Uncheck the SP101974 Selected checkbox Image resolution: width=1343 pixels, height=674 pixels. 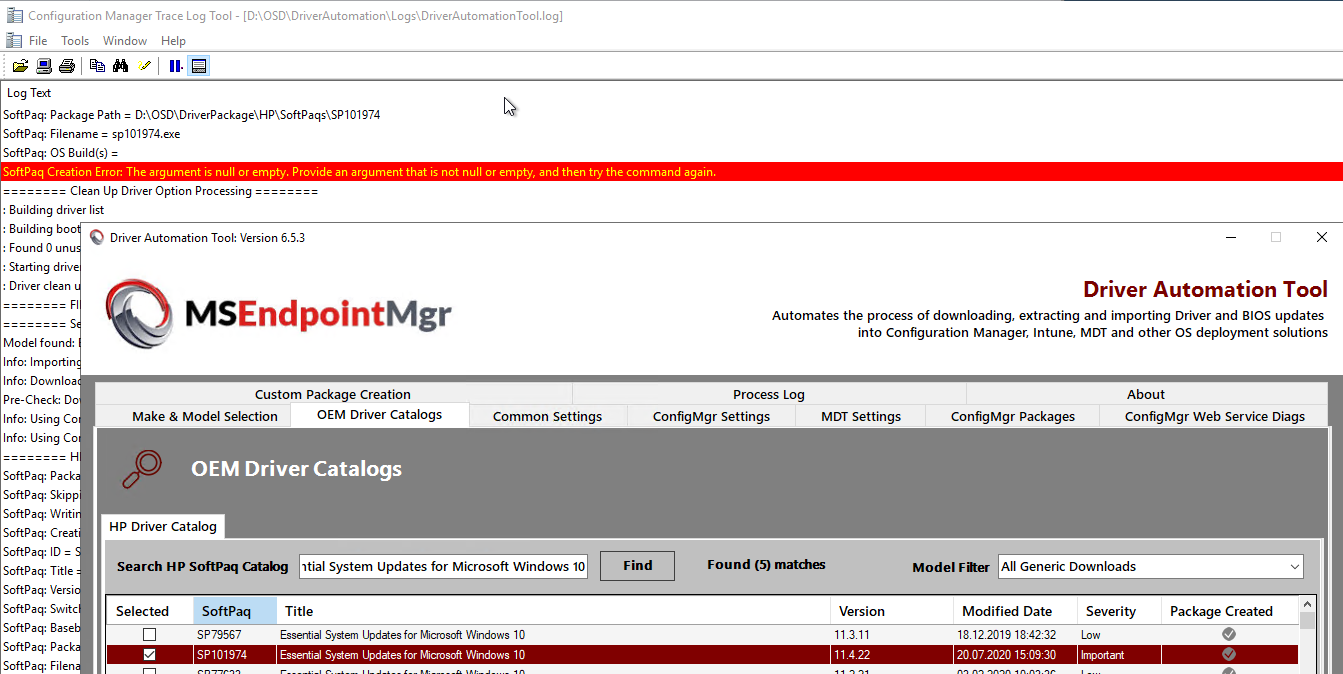tap(149, 654)
